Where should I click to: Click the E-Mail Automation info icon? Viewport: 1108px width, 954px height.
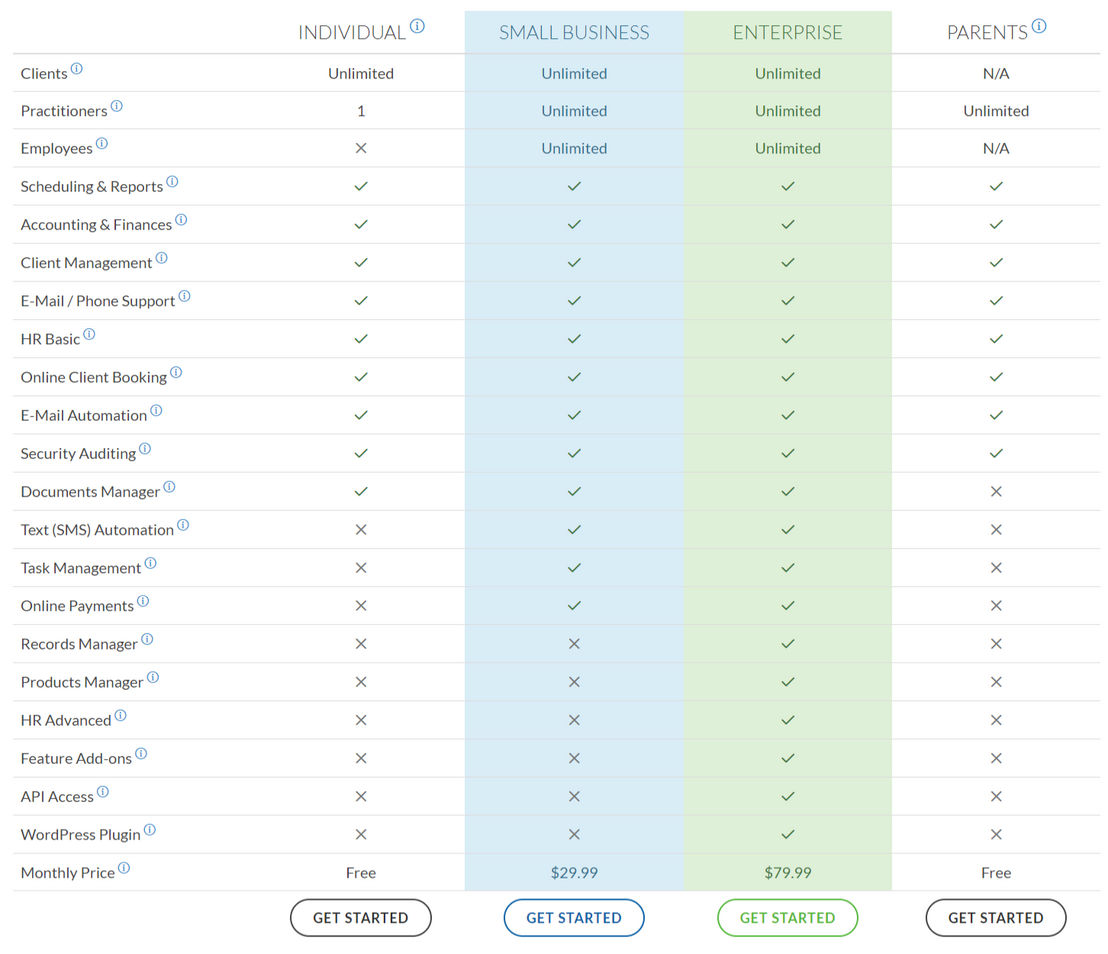tap(156, 411)
